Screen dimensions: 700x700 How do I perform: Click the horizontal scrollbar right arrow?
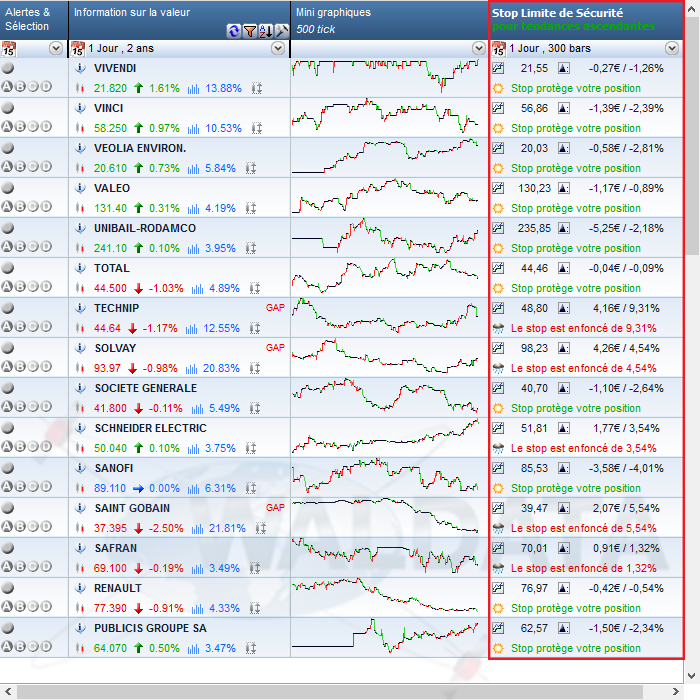coord(675,692)
